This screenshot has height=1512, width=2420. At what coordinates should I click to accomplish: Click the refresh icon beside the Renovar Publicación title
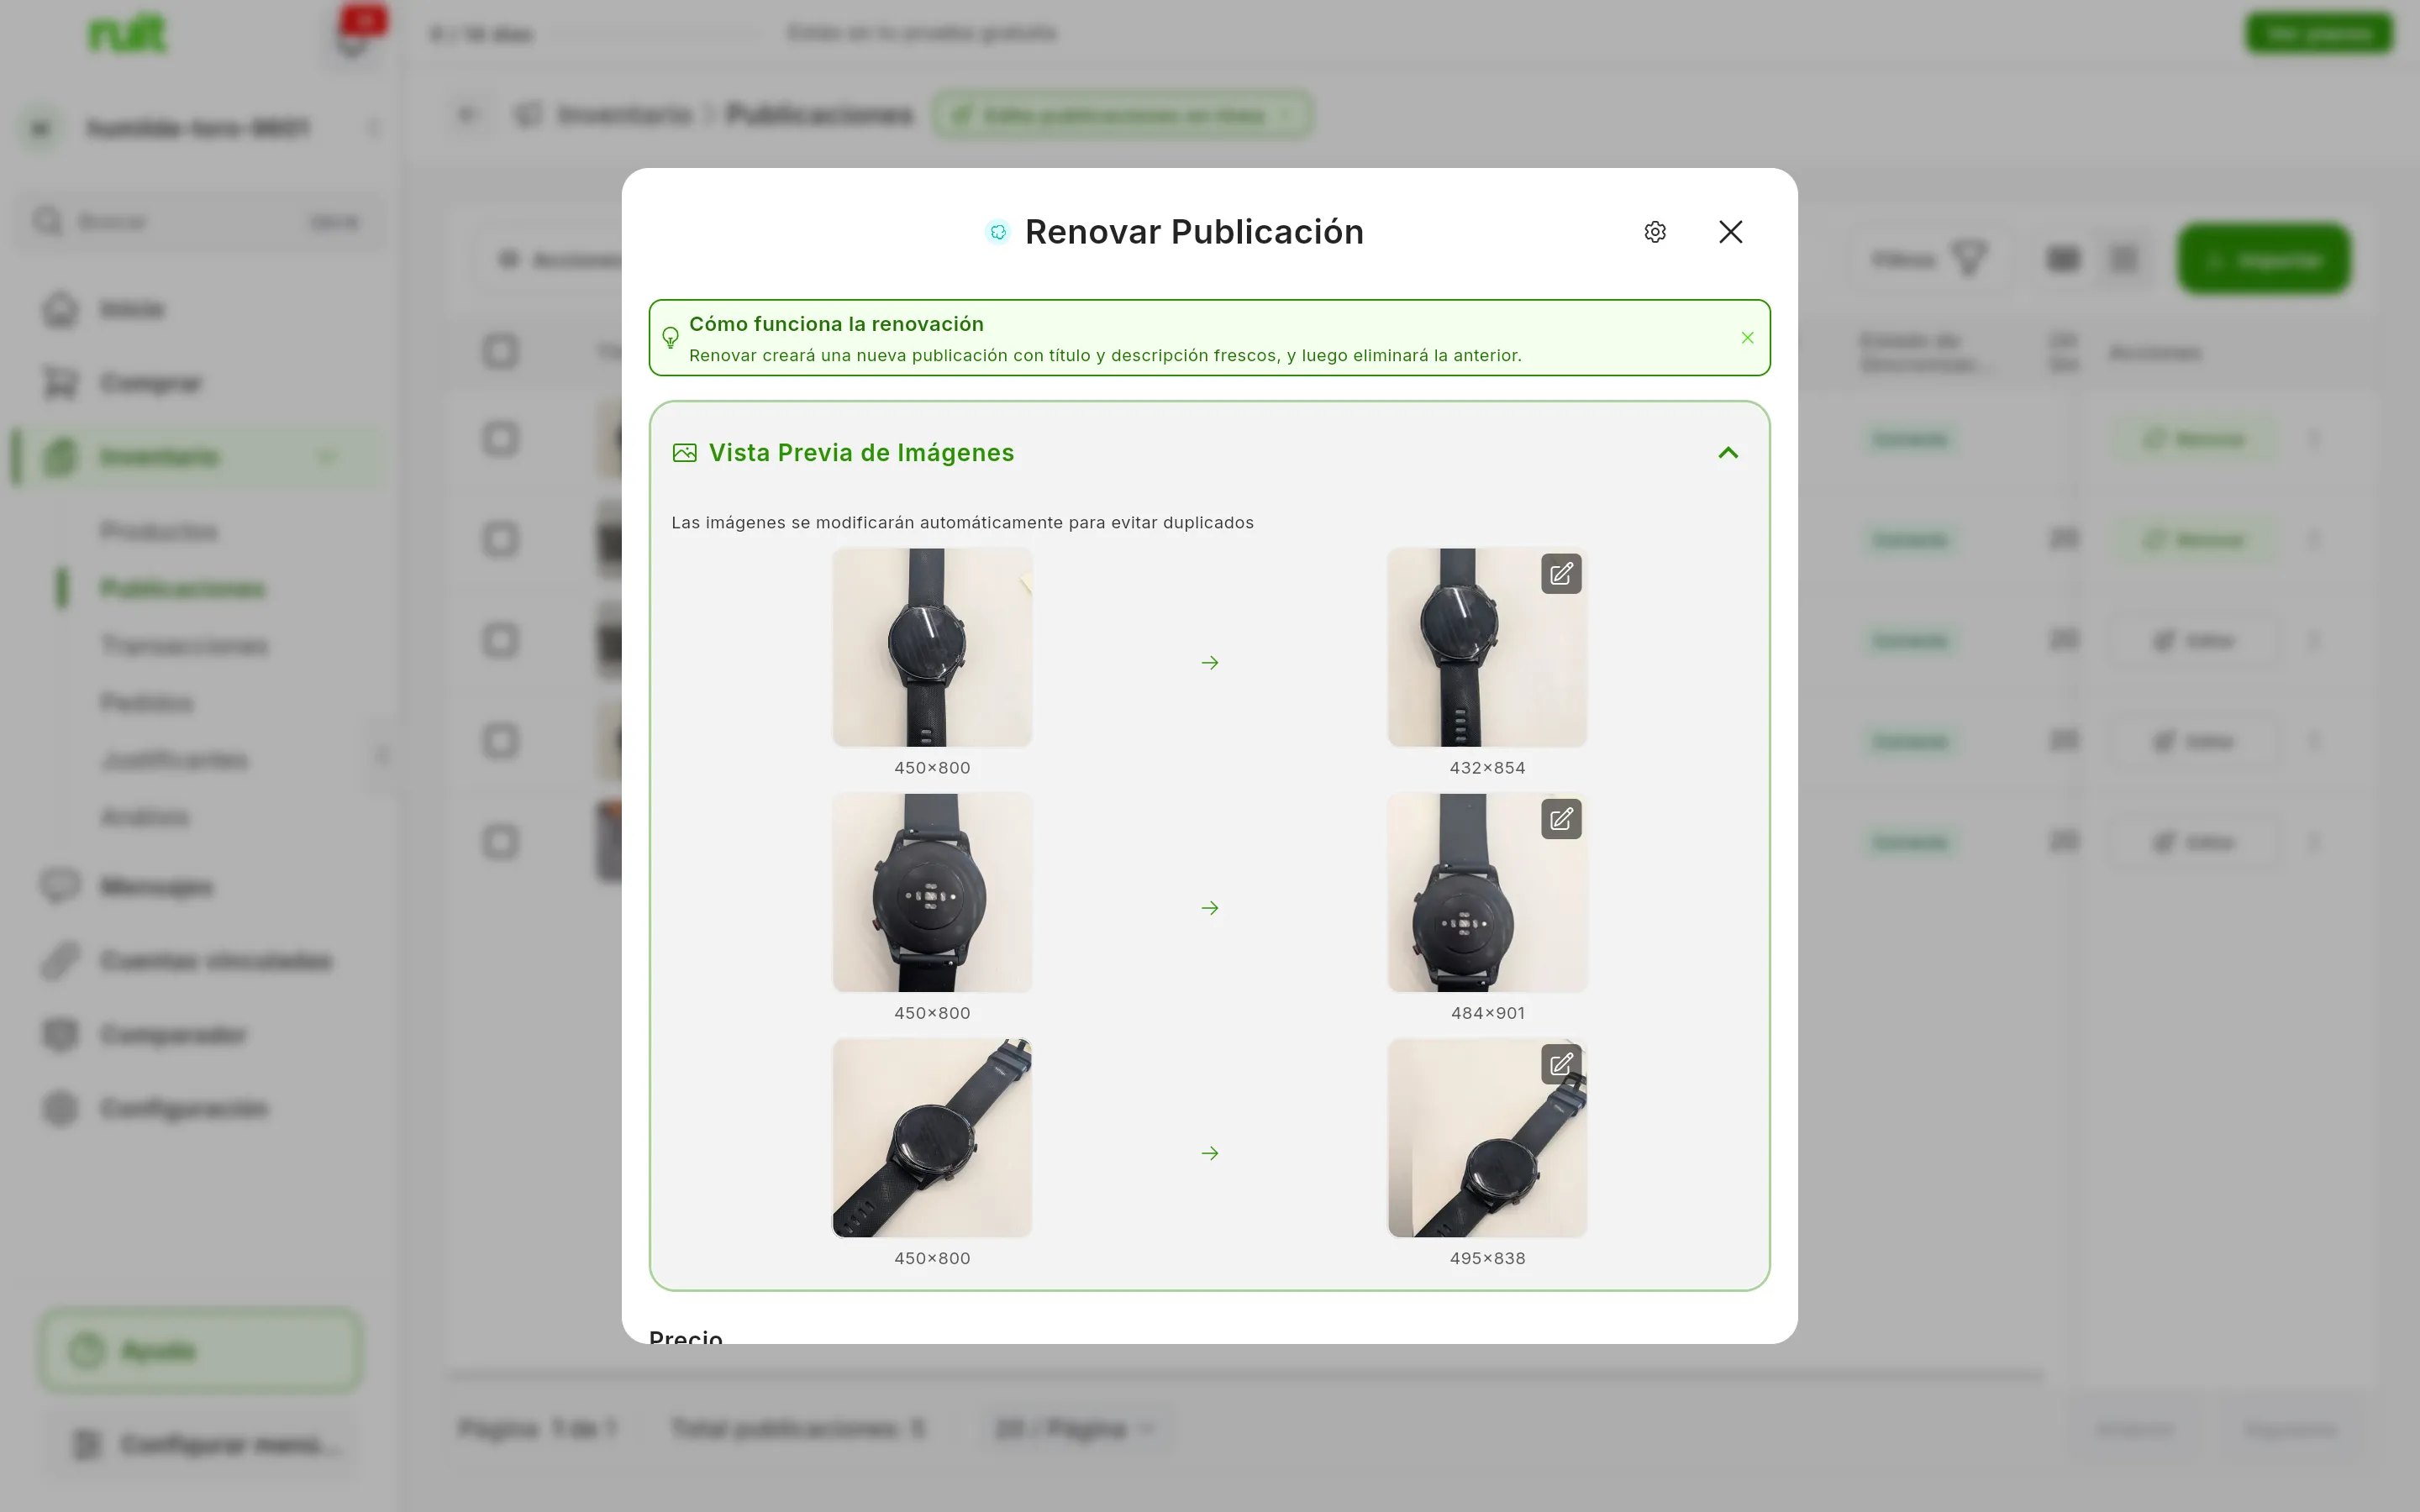click(x=998, y=232)
